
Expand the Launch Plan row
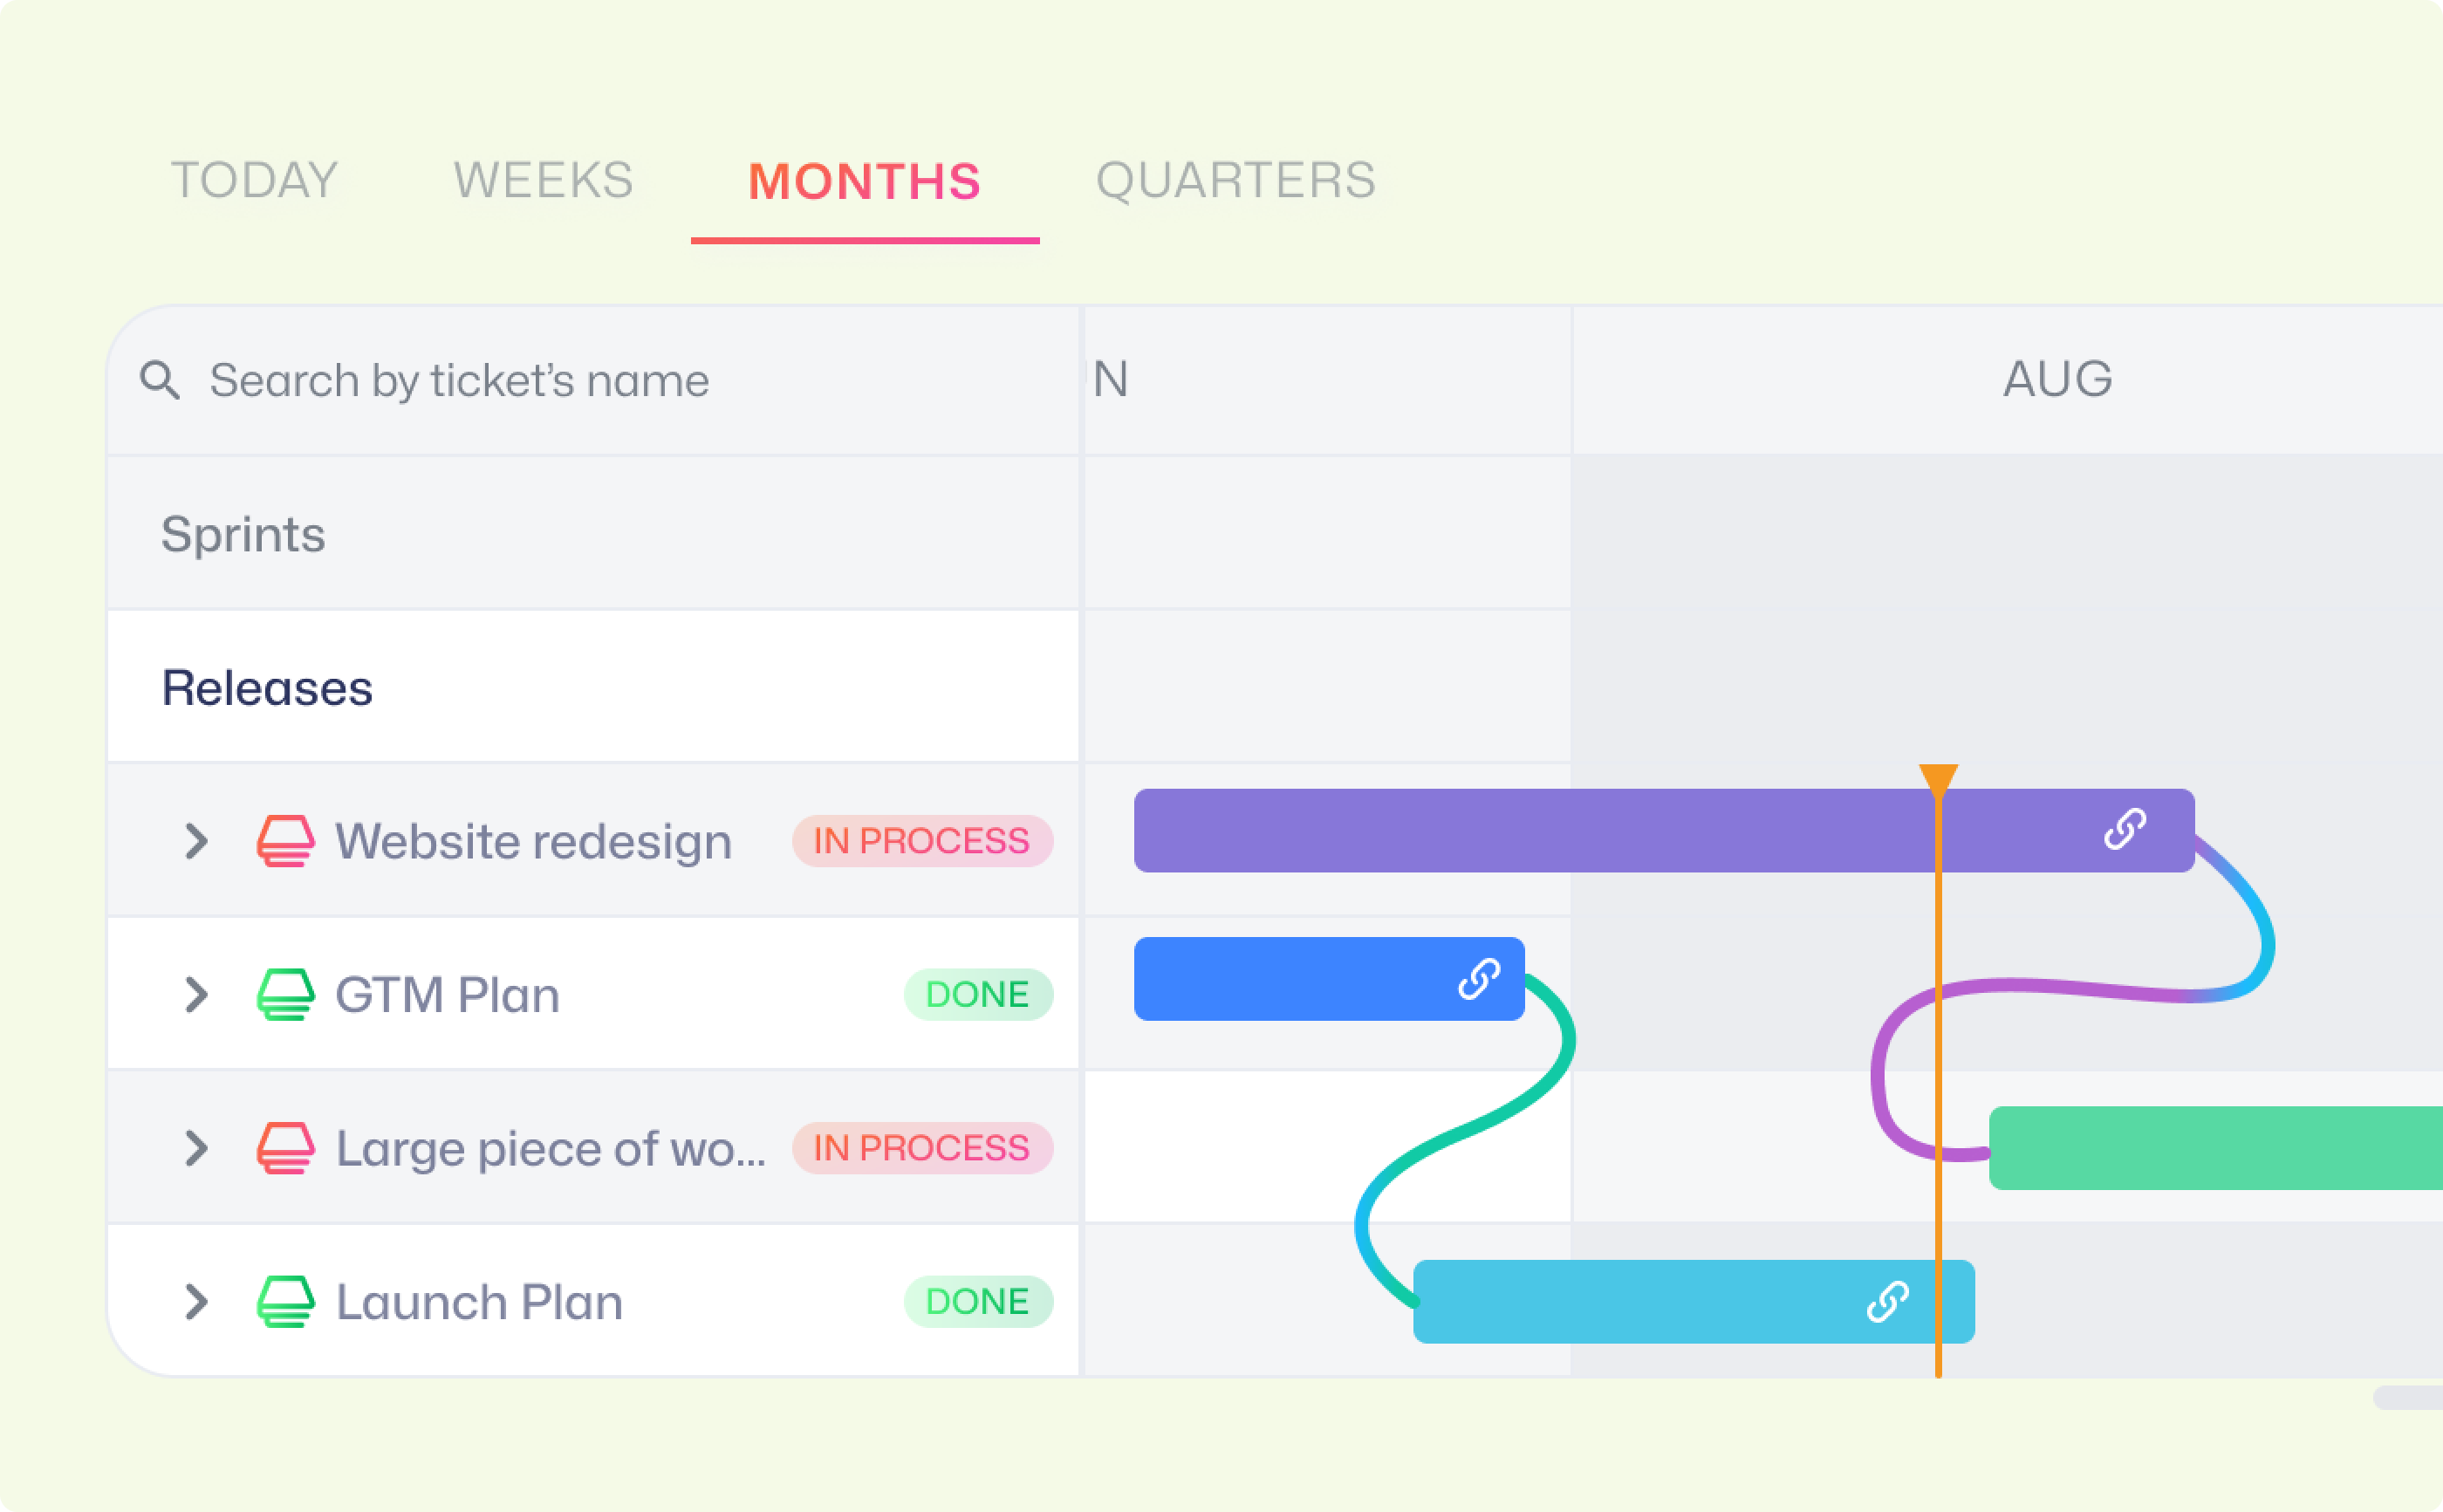click(x=197, y=1302)
